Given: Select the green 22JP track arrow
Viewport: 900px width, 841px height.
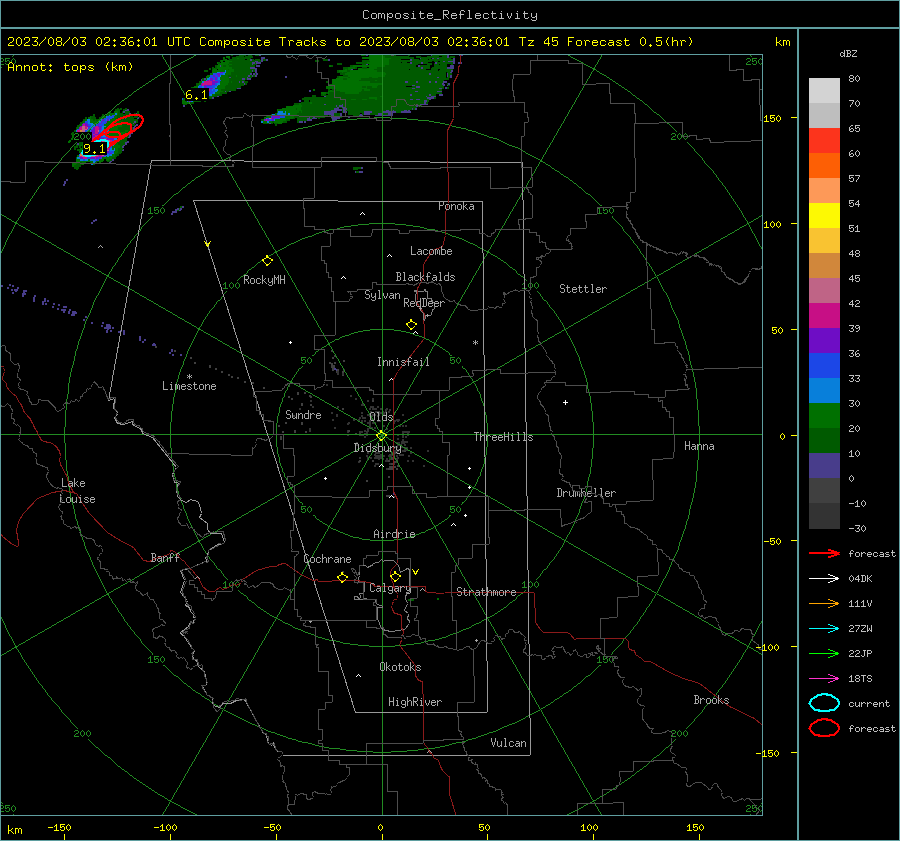Looking at the screenshot, I should click(824, 653).
